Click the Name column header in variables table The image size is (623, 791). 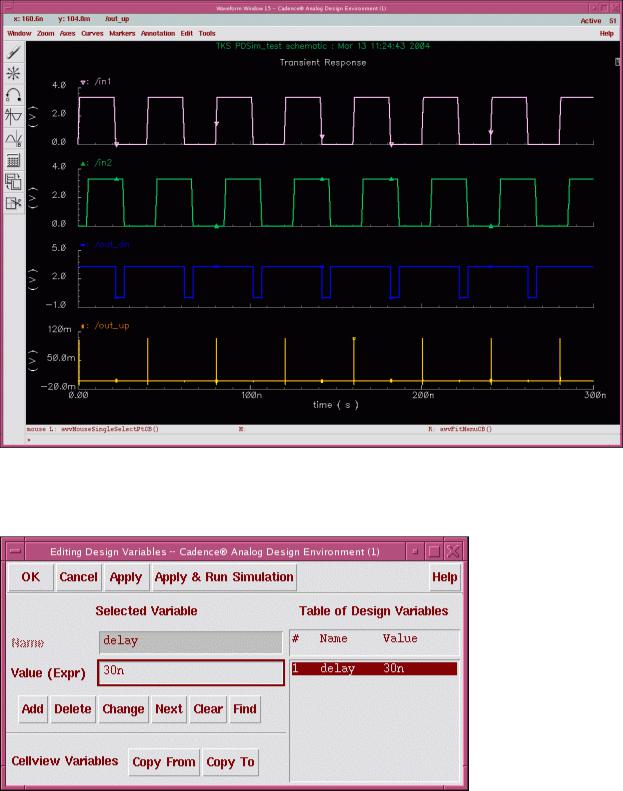tap(333, 639)
